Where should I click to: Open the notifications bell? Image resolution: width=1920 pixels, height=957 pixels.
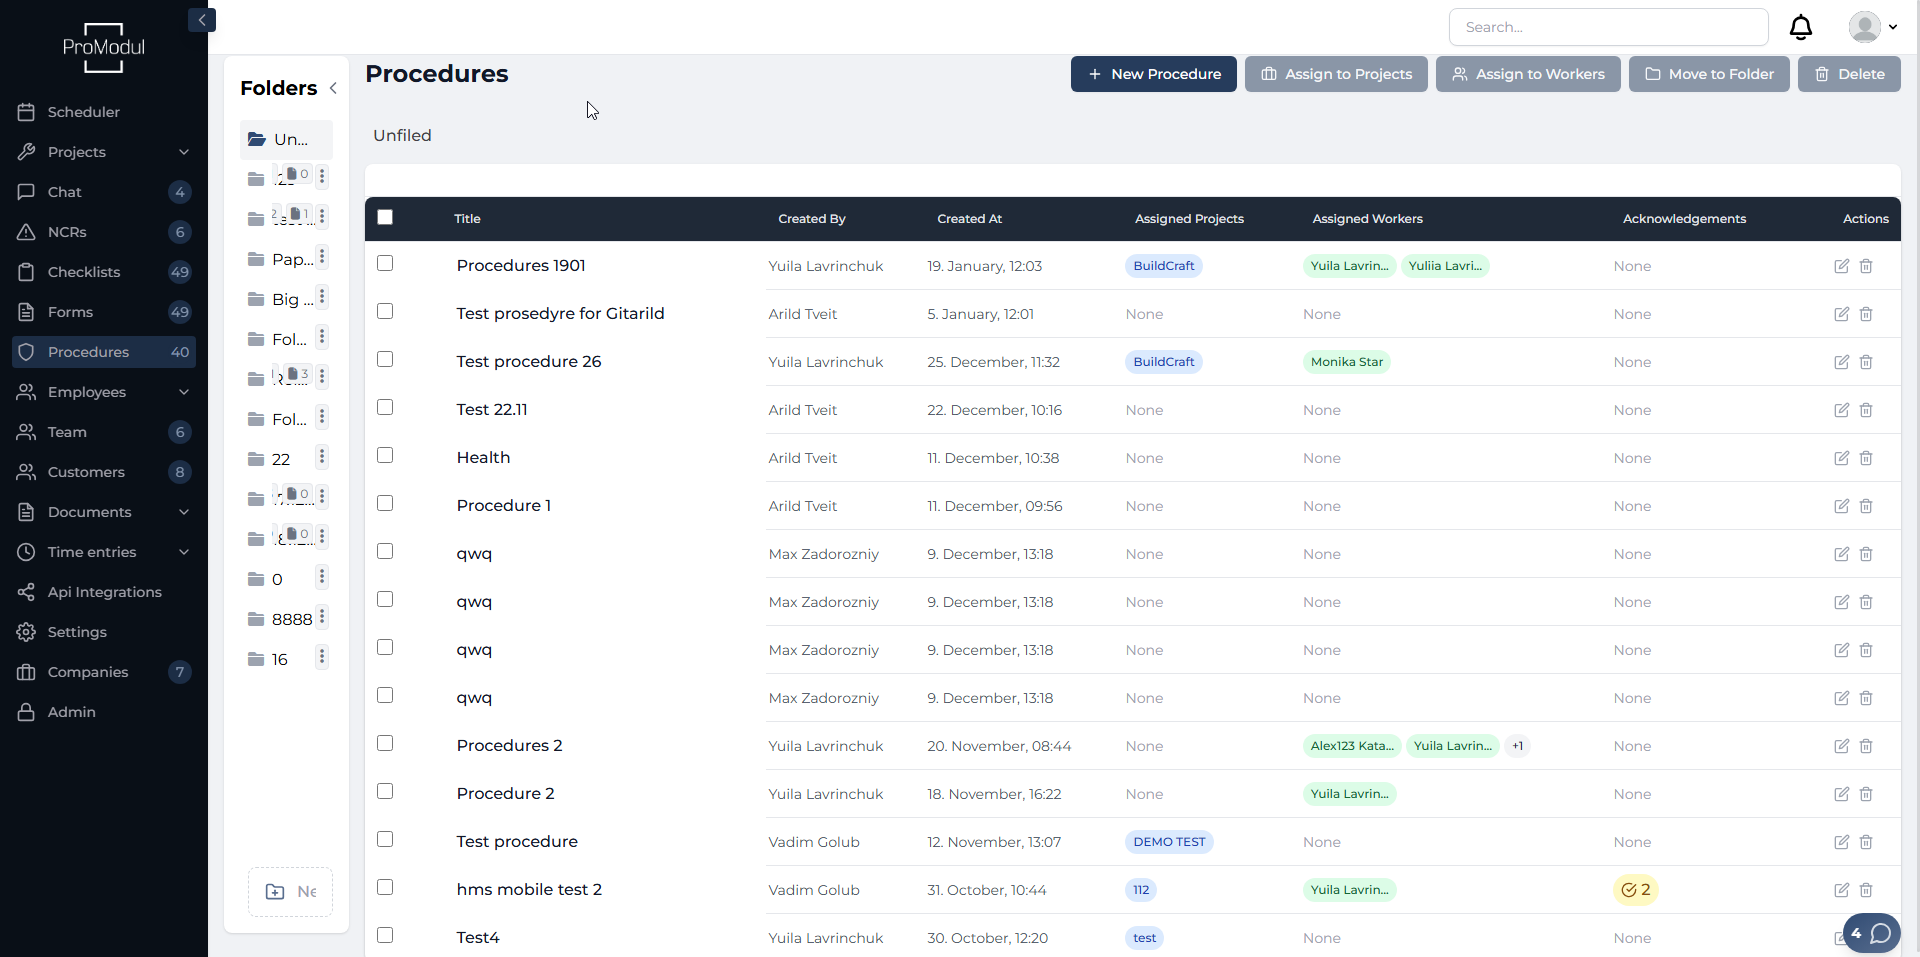(x=1800, y=27)
